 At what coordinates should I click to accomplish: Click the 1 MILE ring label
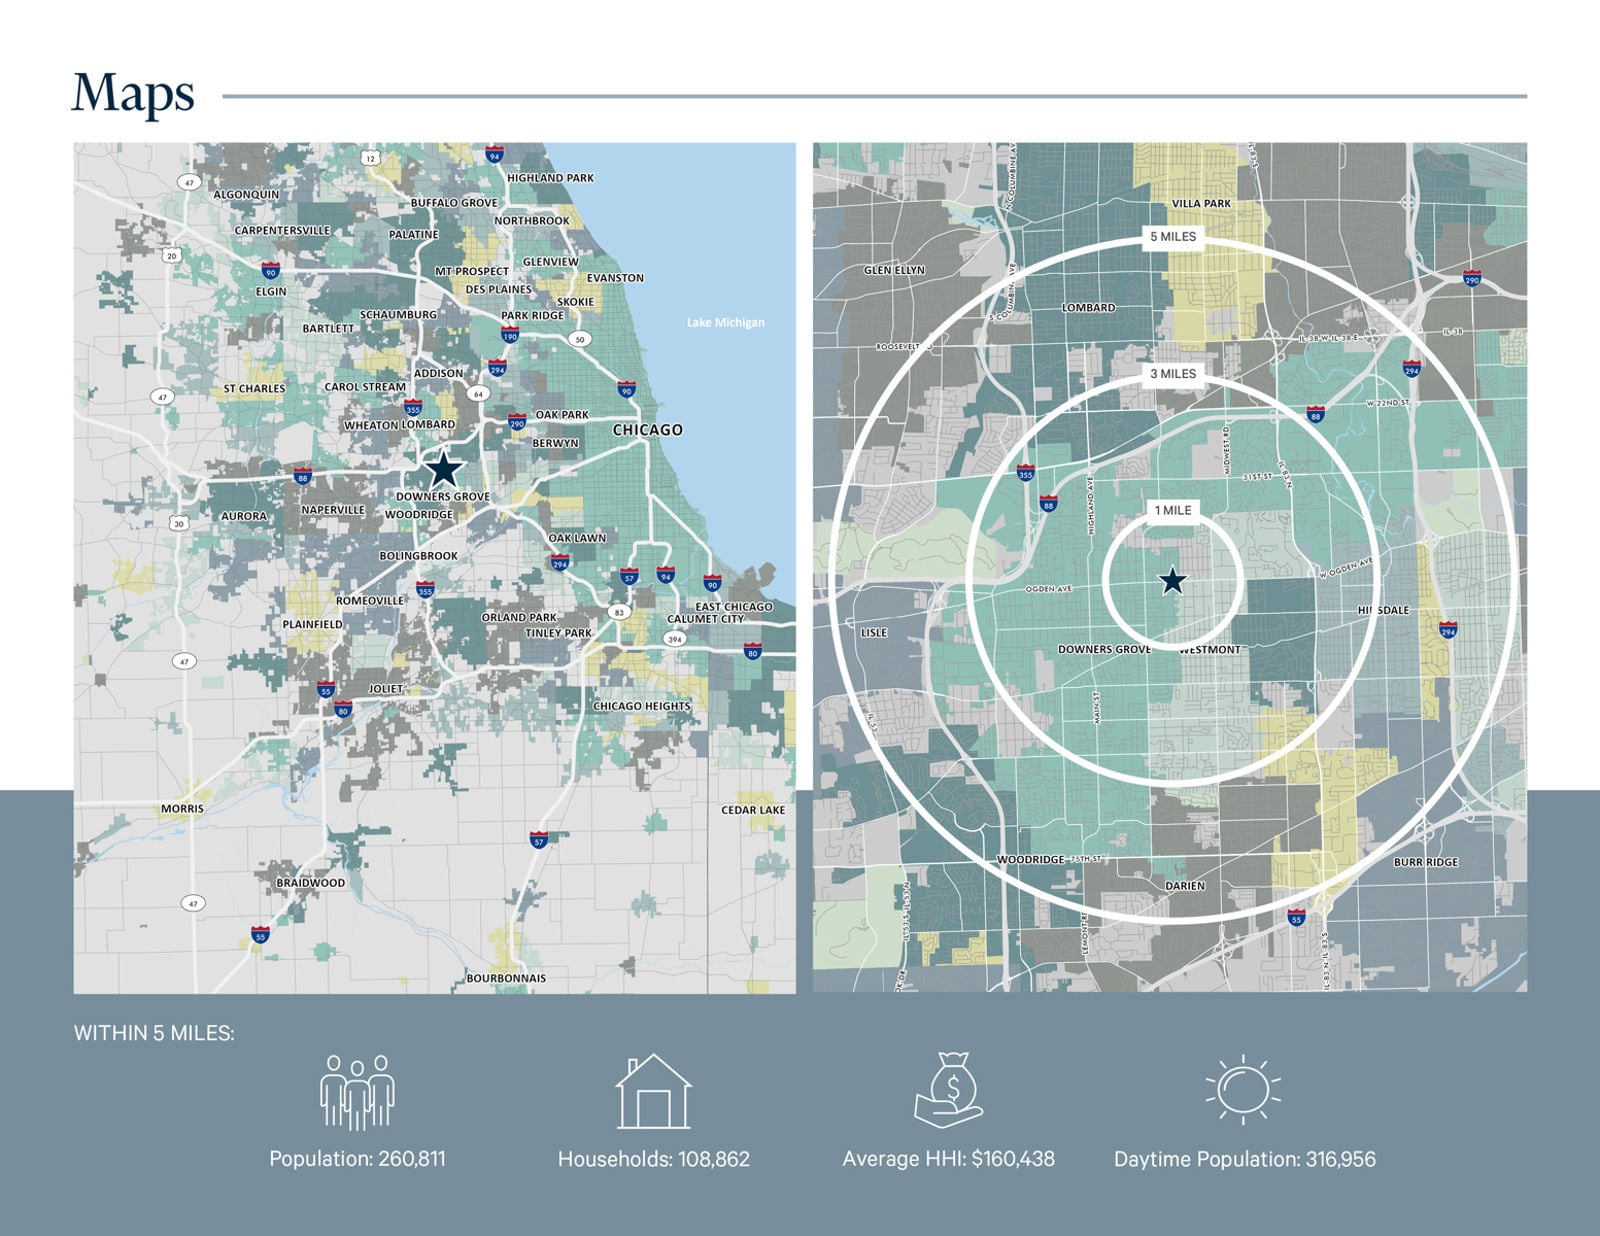[x=1172, y=510]
